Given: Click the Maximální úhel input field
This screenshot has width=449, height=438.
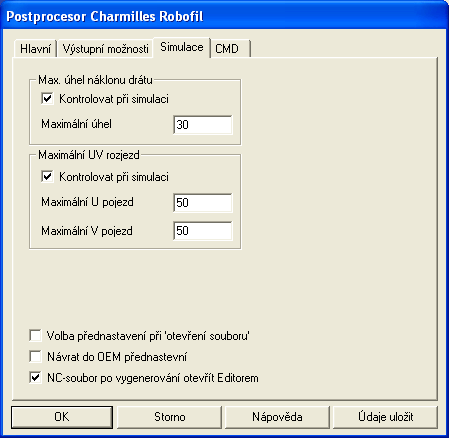Looking at the screenshot, I should [203, 125].
